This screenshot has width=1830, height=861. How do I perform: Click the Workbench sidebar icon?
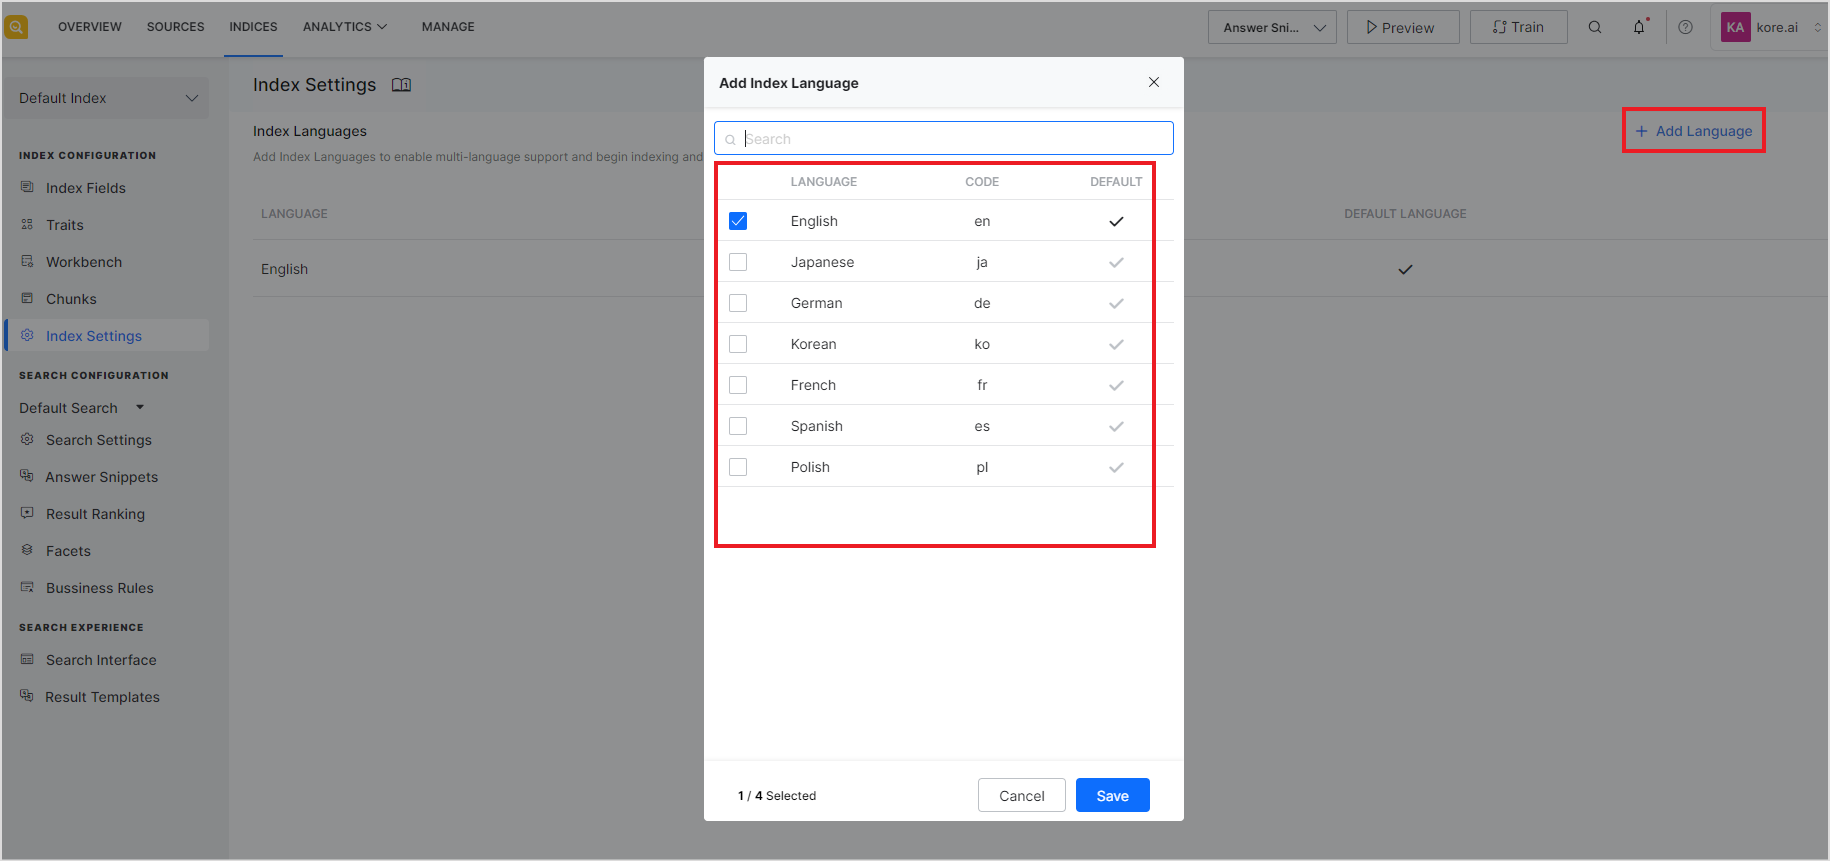(x=27, y=261)
